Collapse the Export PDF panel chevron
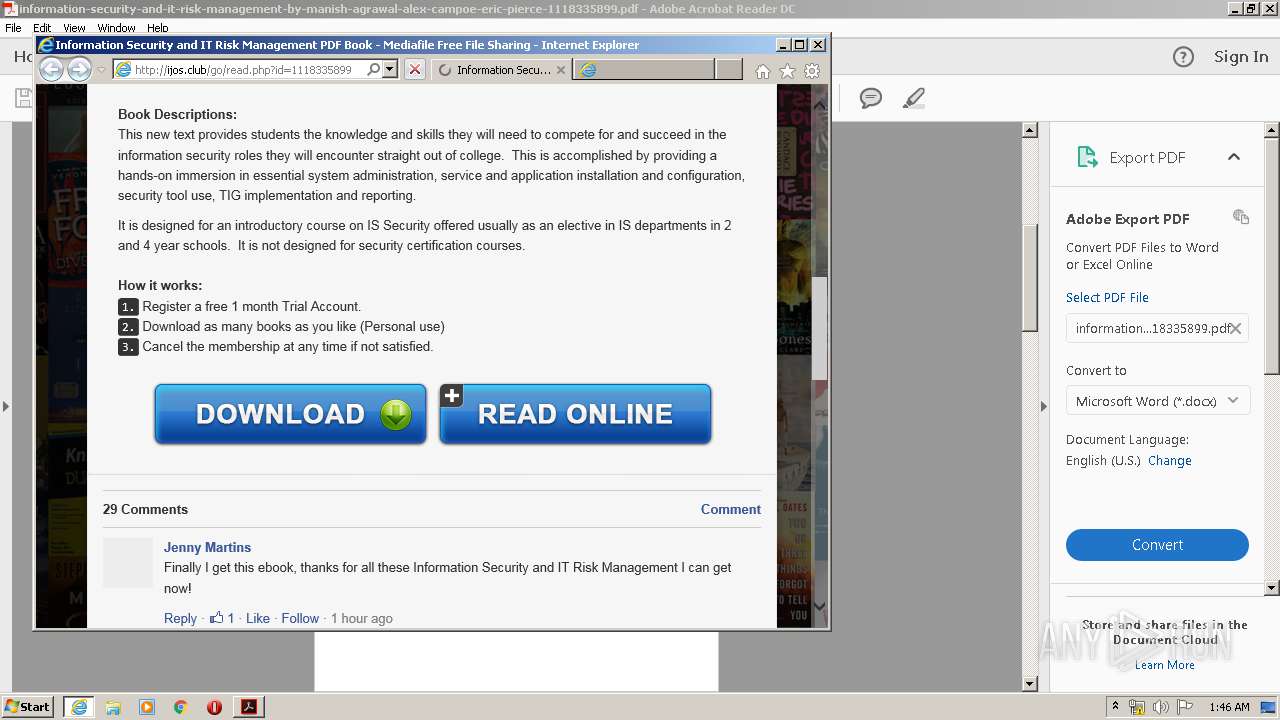 coord(1233,157)
